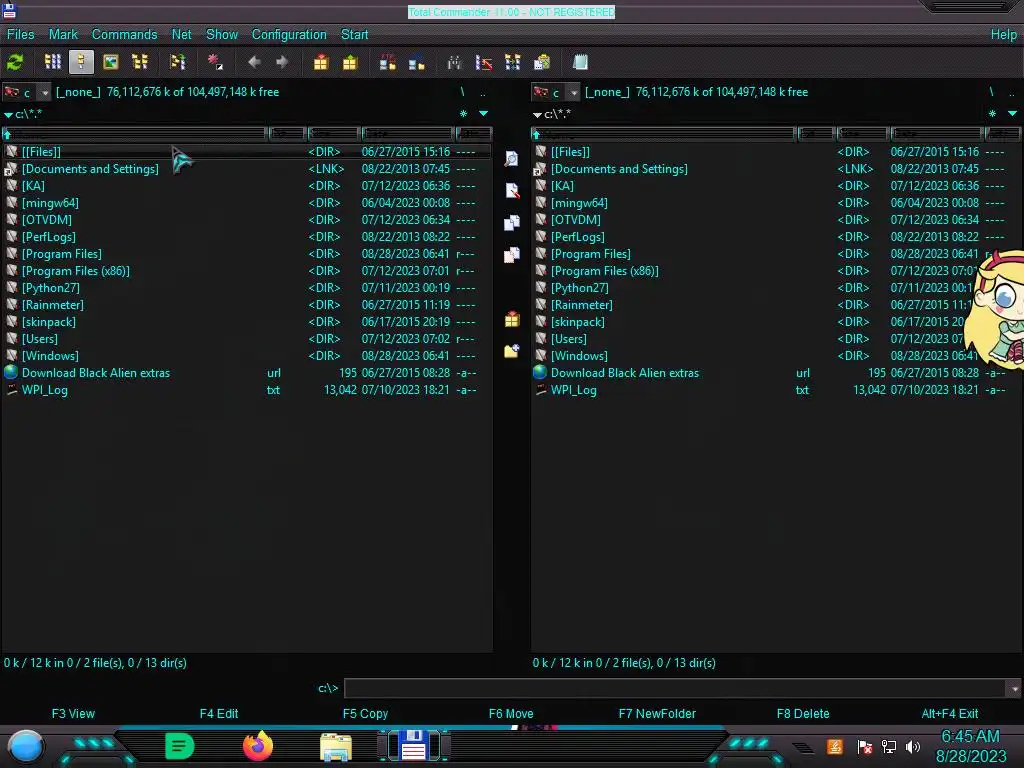Switch to brief file names view icon
Screen dimensions: 1024x768
[x=52, y=63]
